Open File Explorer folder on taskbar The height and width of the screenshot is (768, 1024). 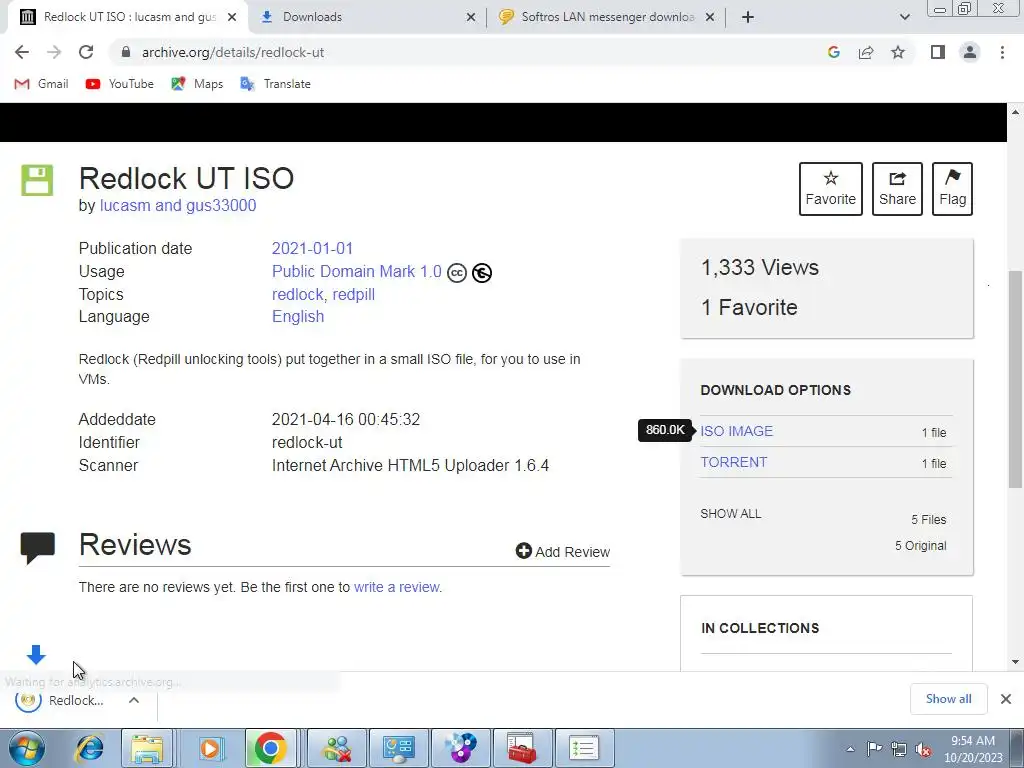(148, 748)
